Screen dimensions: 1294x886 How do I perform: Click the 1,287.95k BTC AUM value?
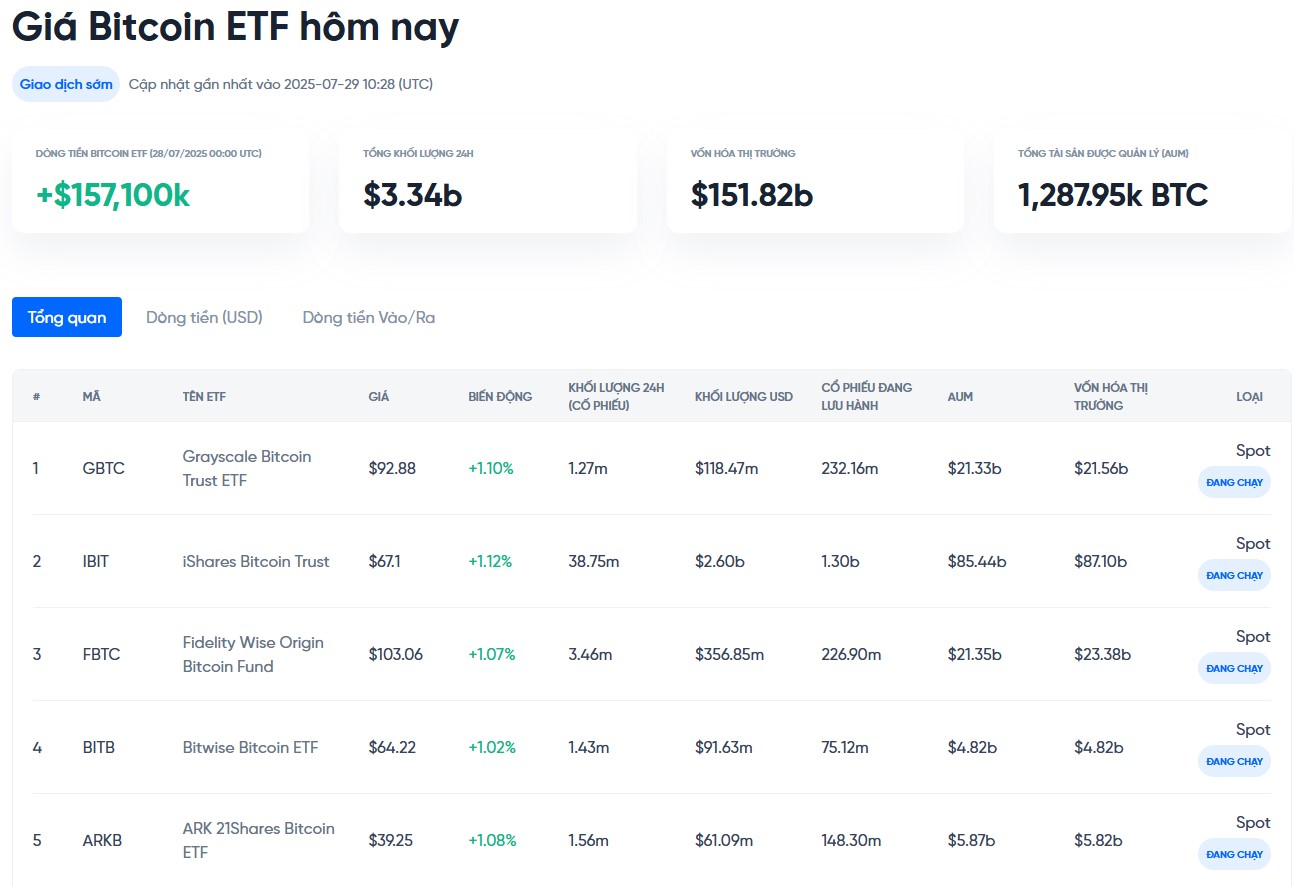[1113, 195]
